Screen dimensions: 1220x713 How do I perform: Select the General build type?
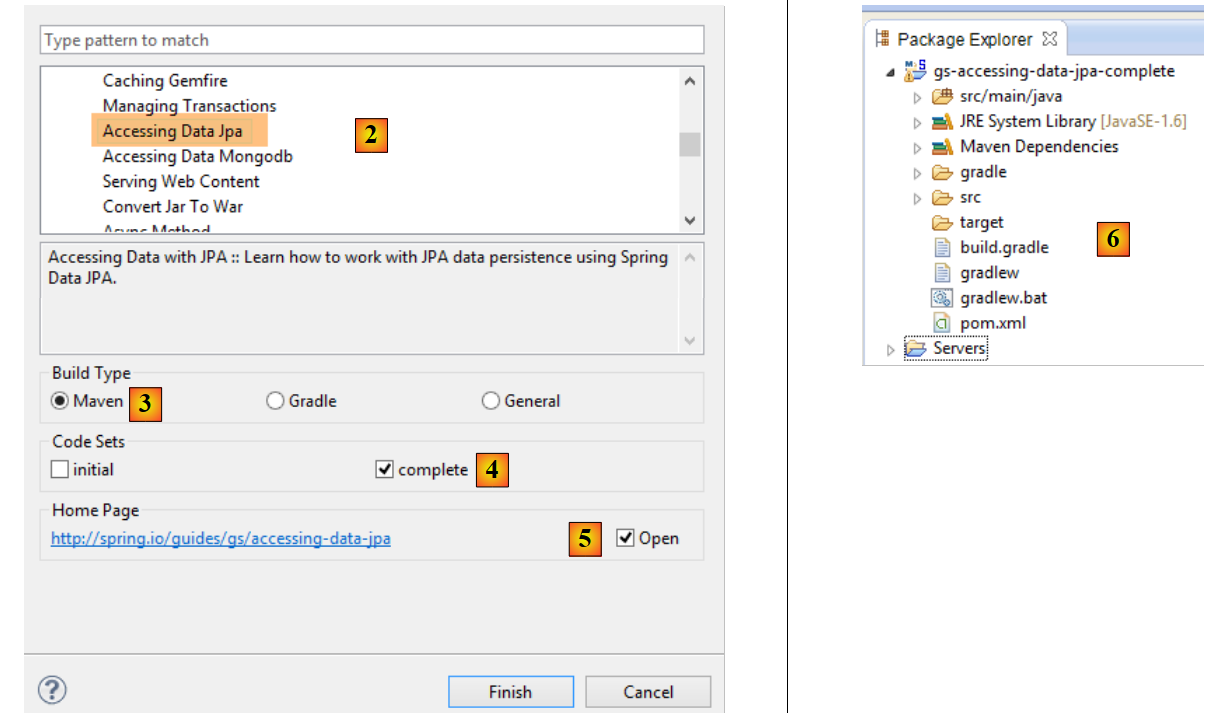(491, 401)
